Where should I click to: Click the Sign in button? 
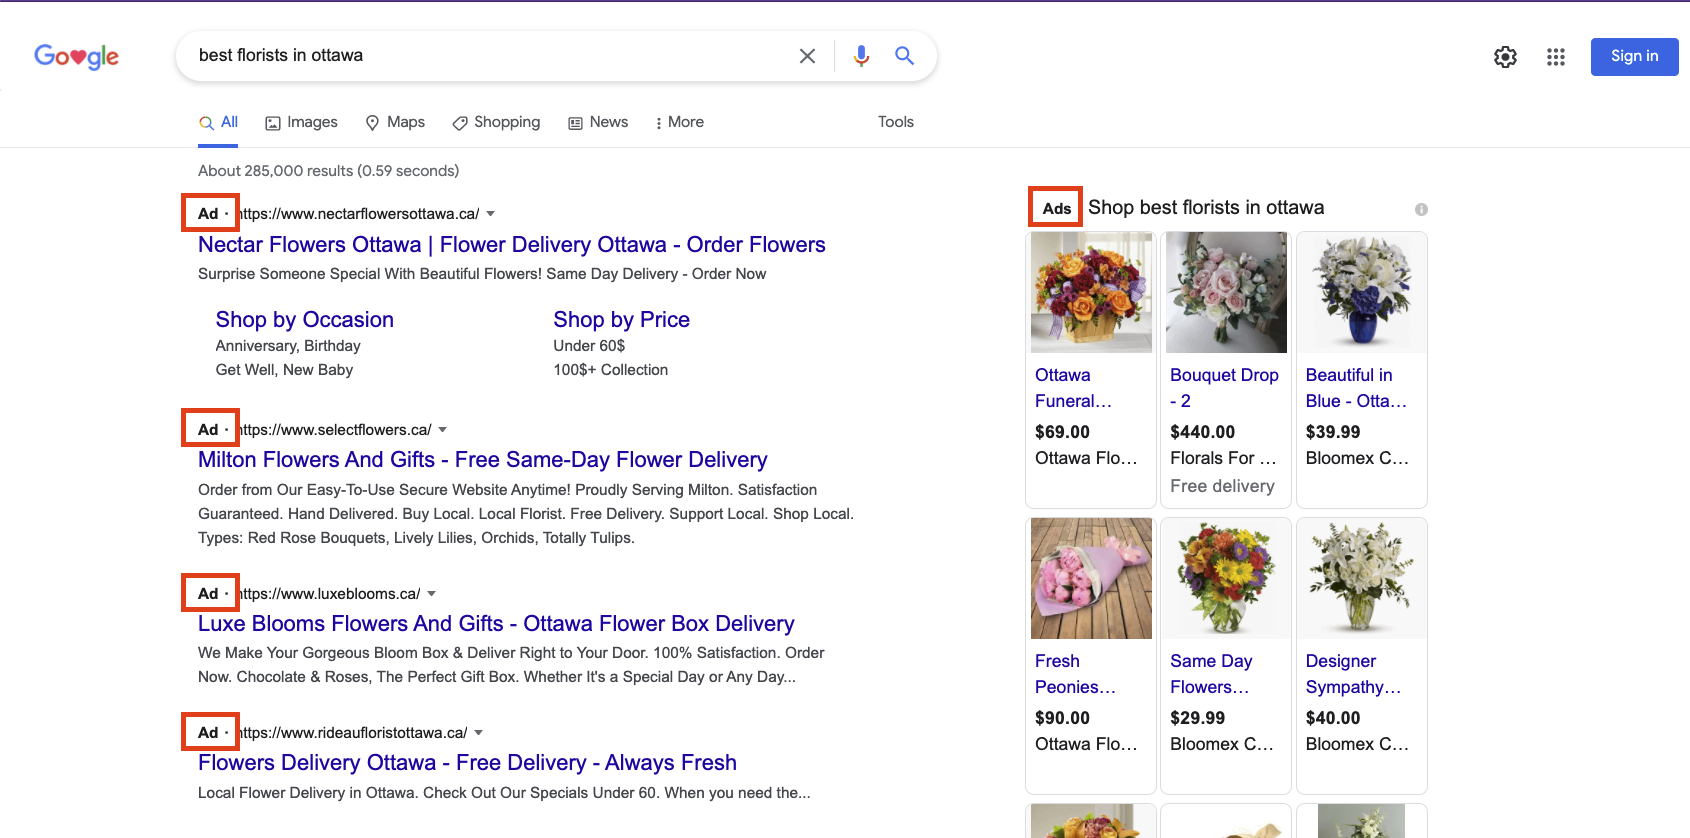pyautogui.click(x=1634, y=57)
